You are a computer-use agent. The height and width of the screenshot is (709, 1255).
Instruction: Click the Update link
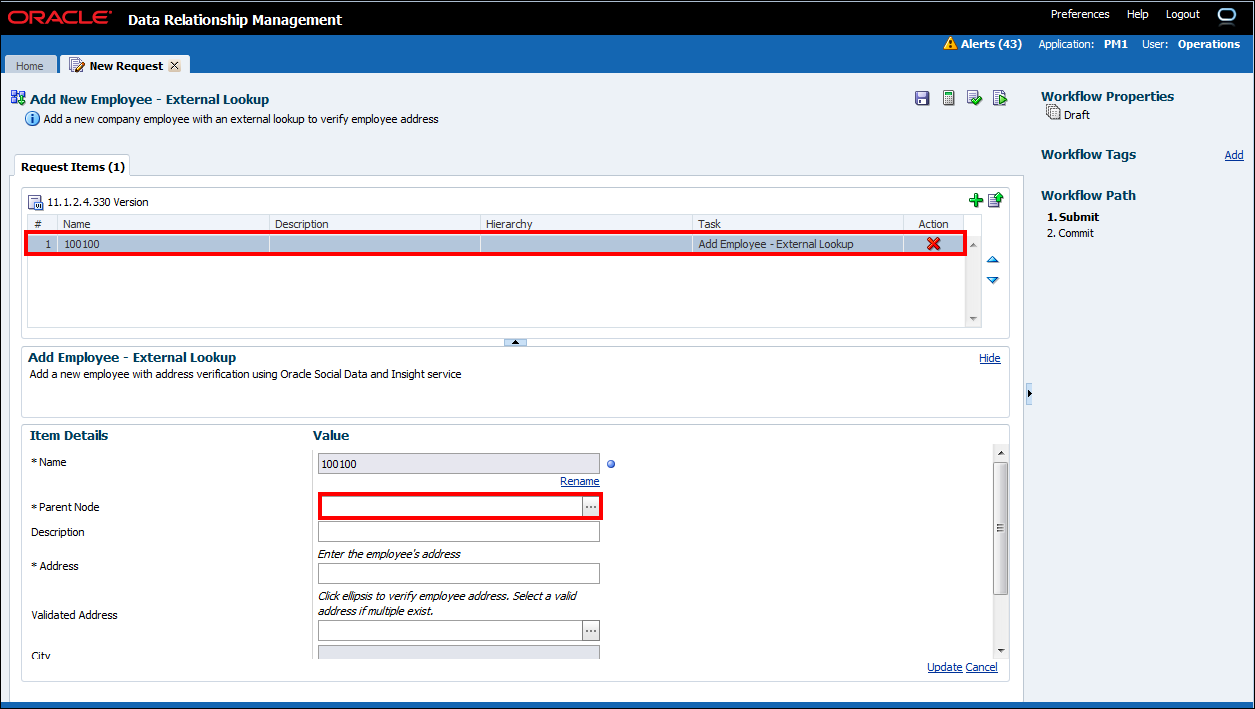[x=944, y=668]
